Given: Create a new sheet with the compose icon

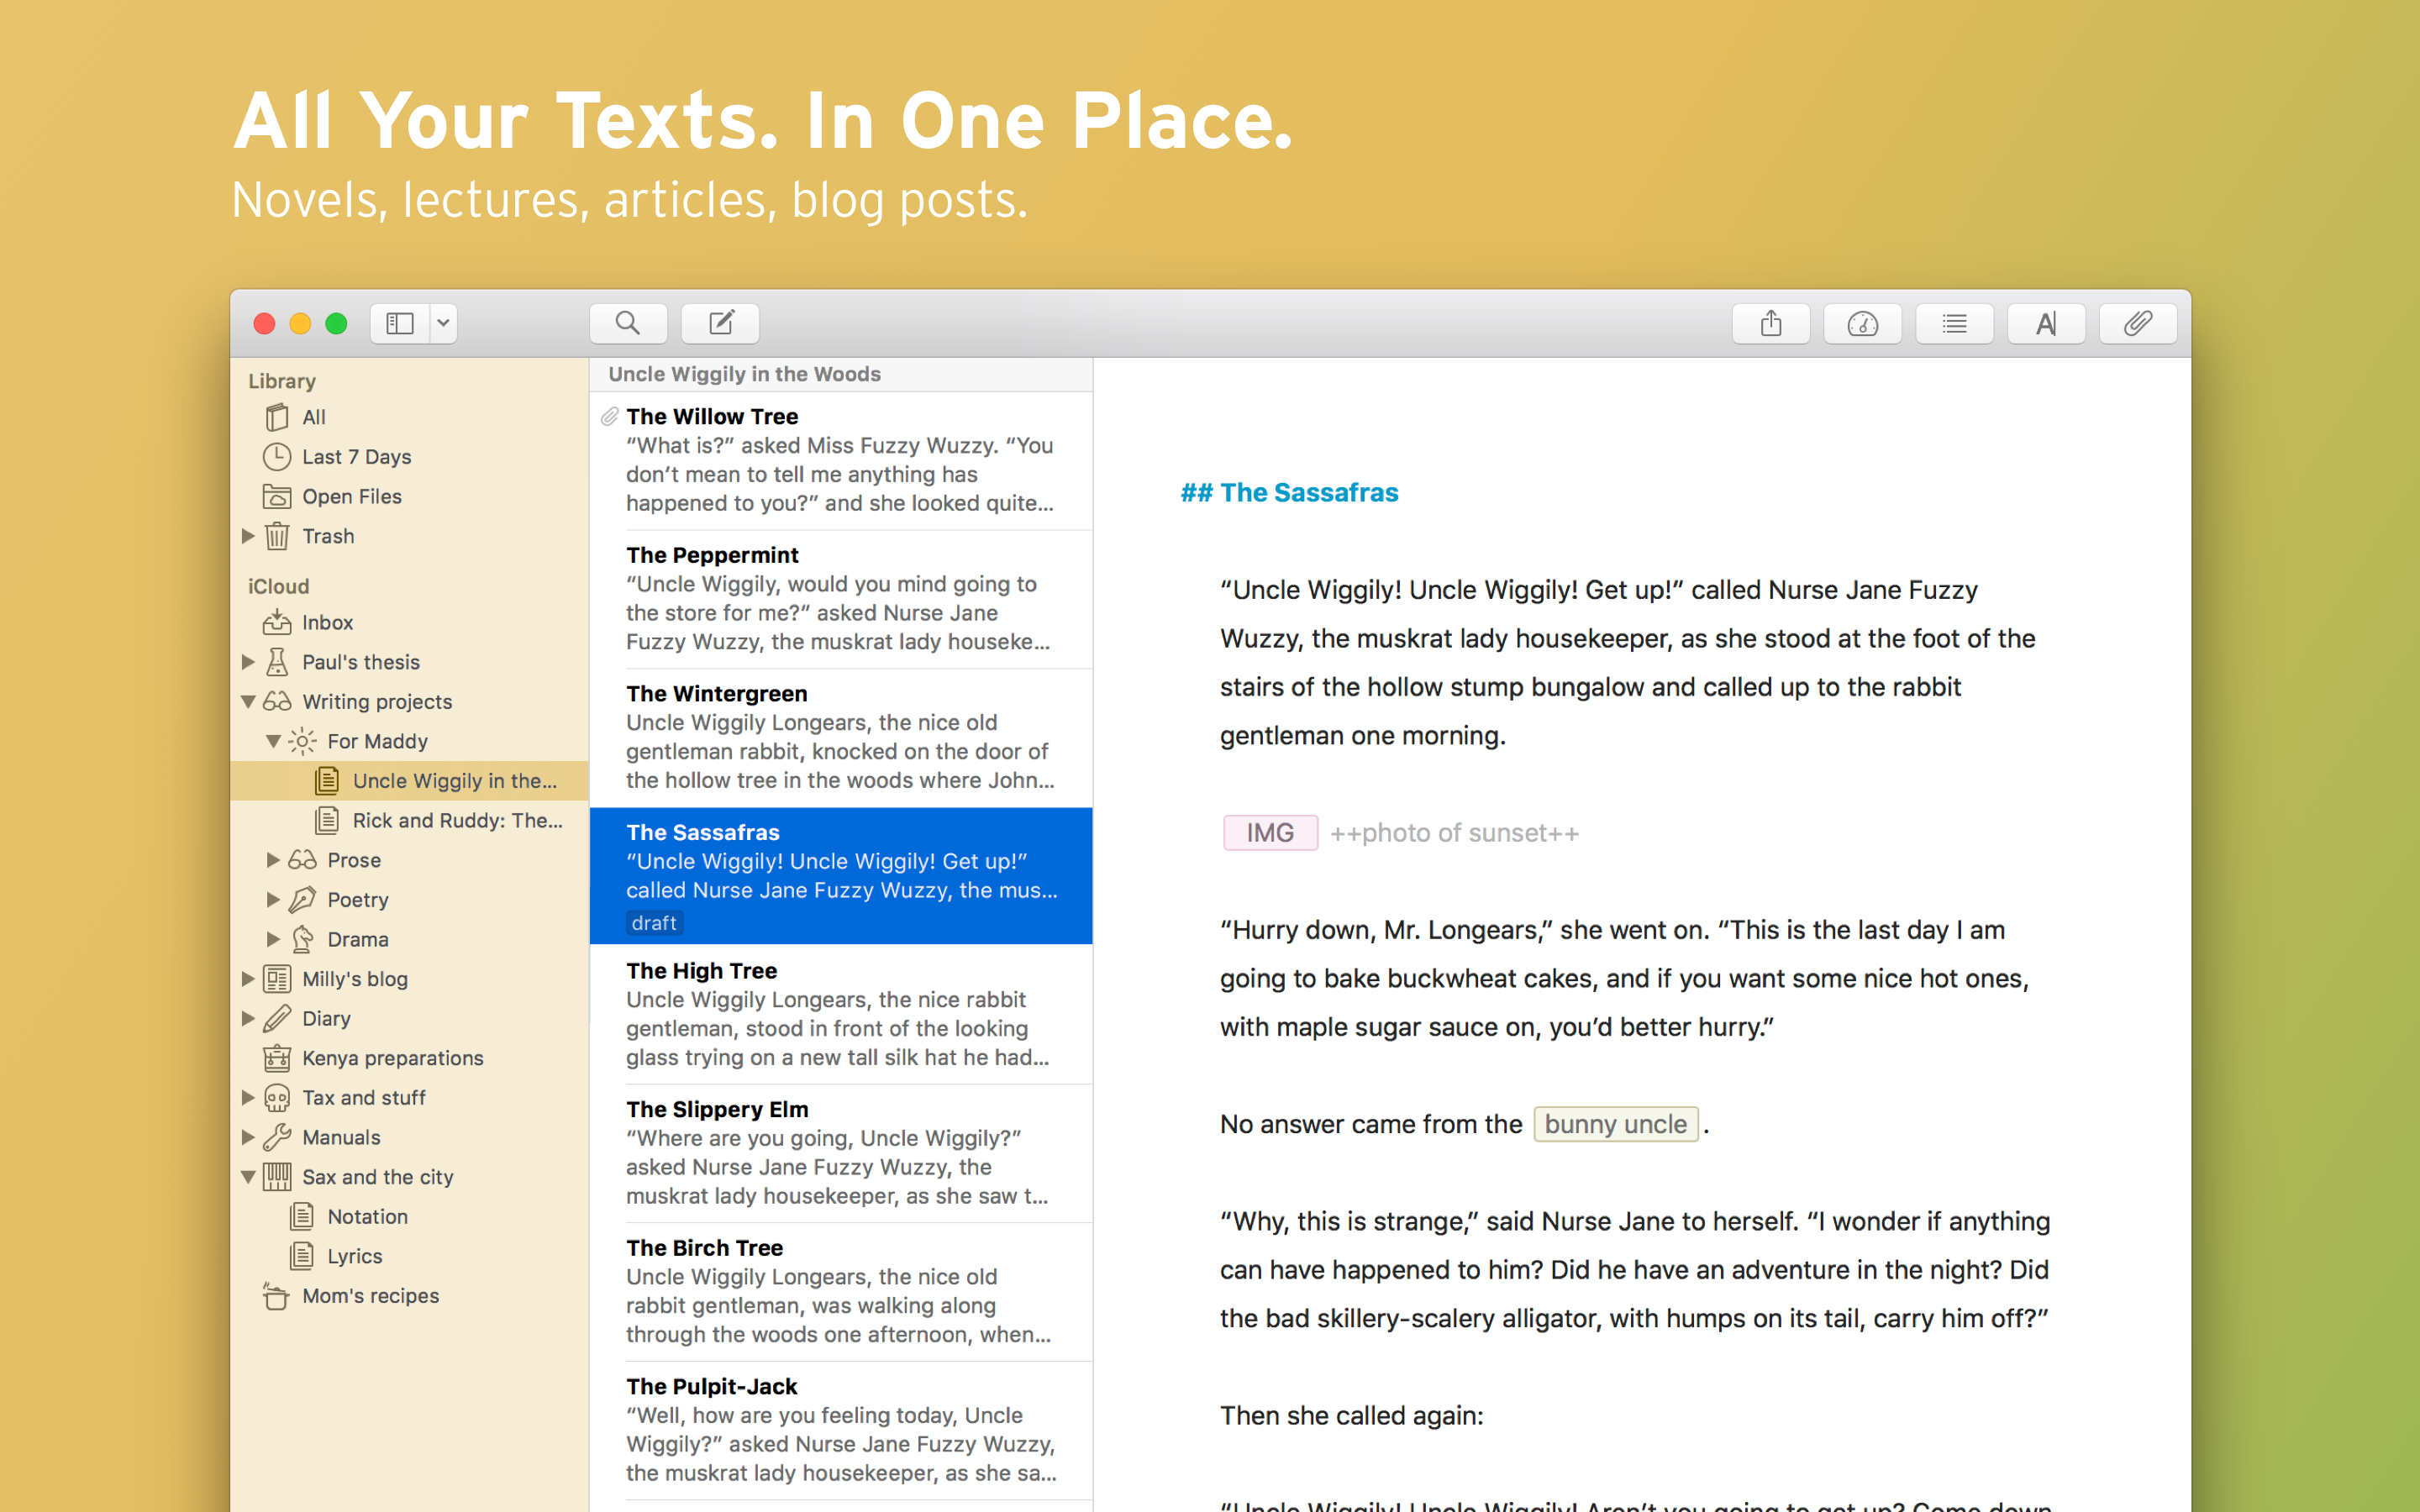Looking at the screenshot, I should (720, 323).
